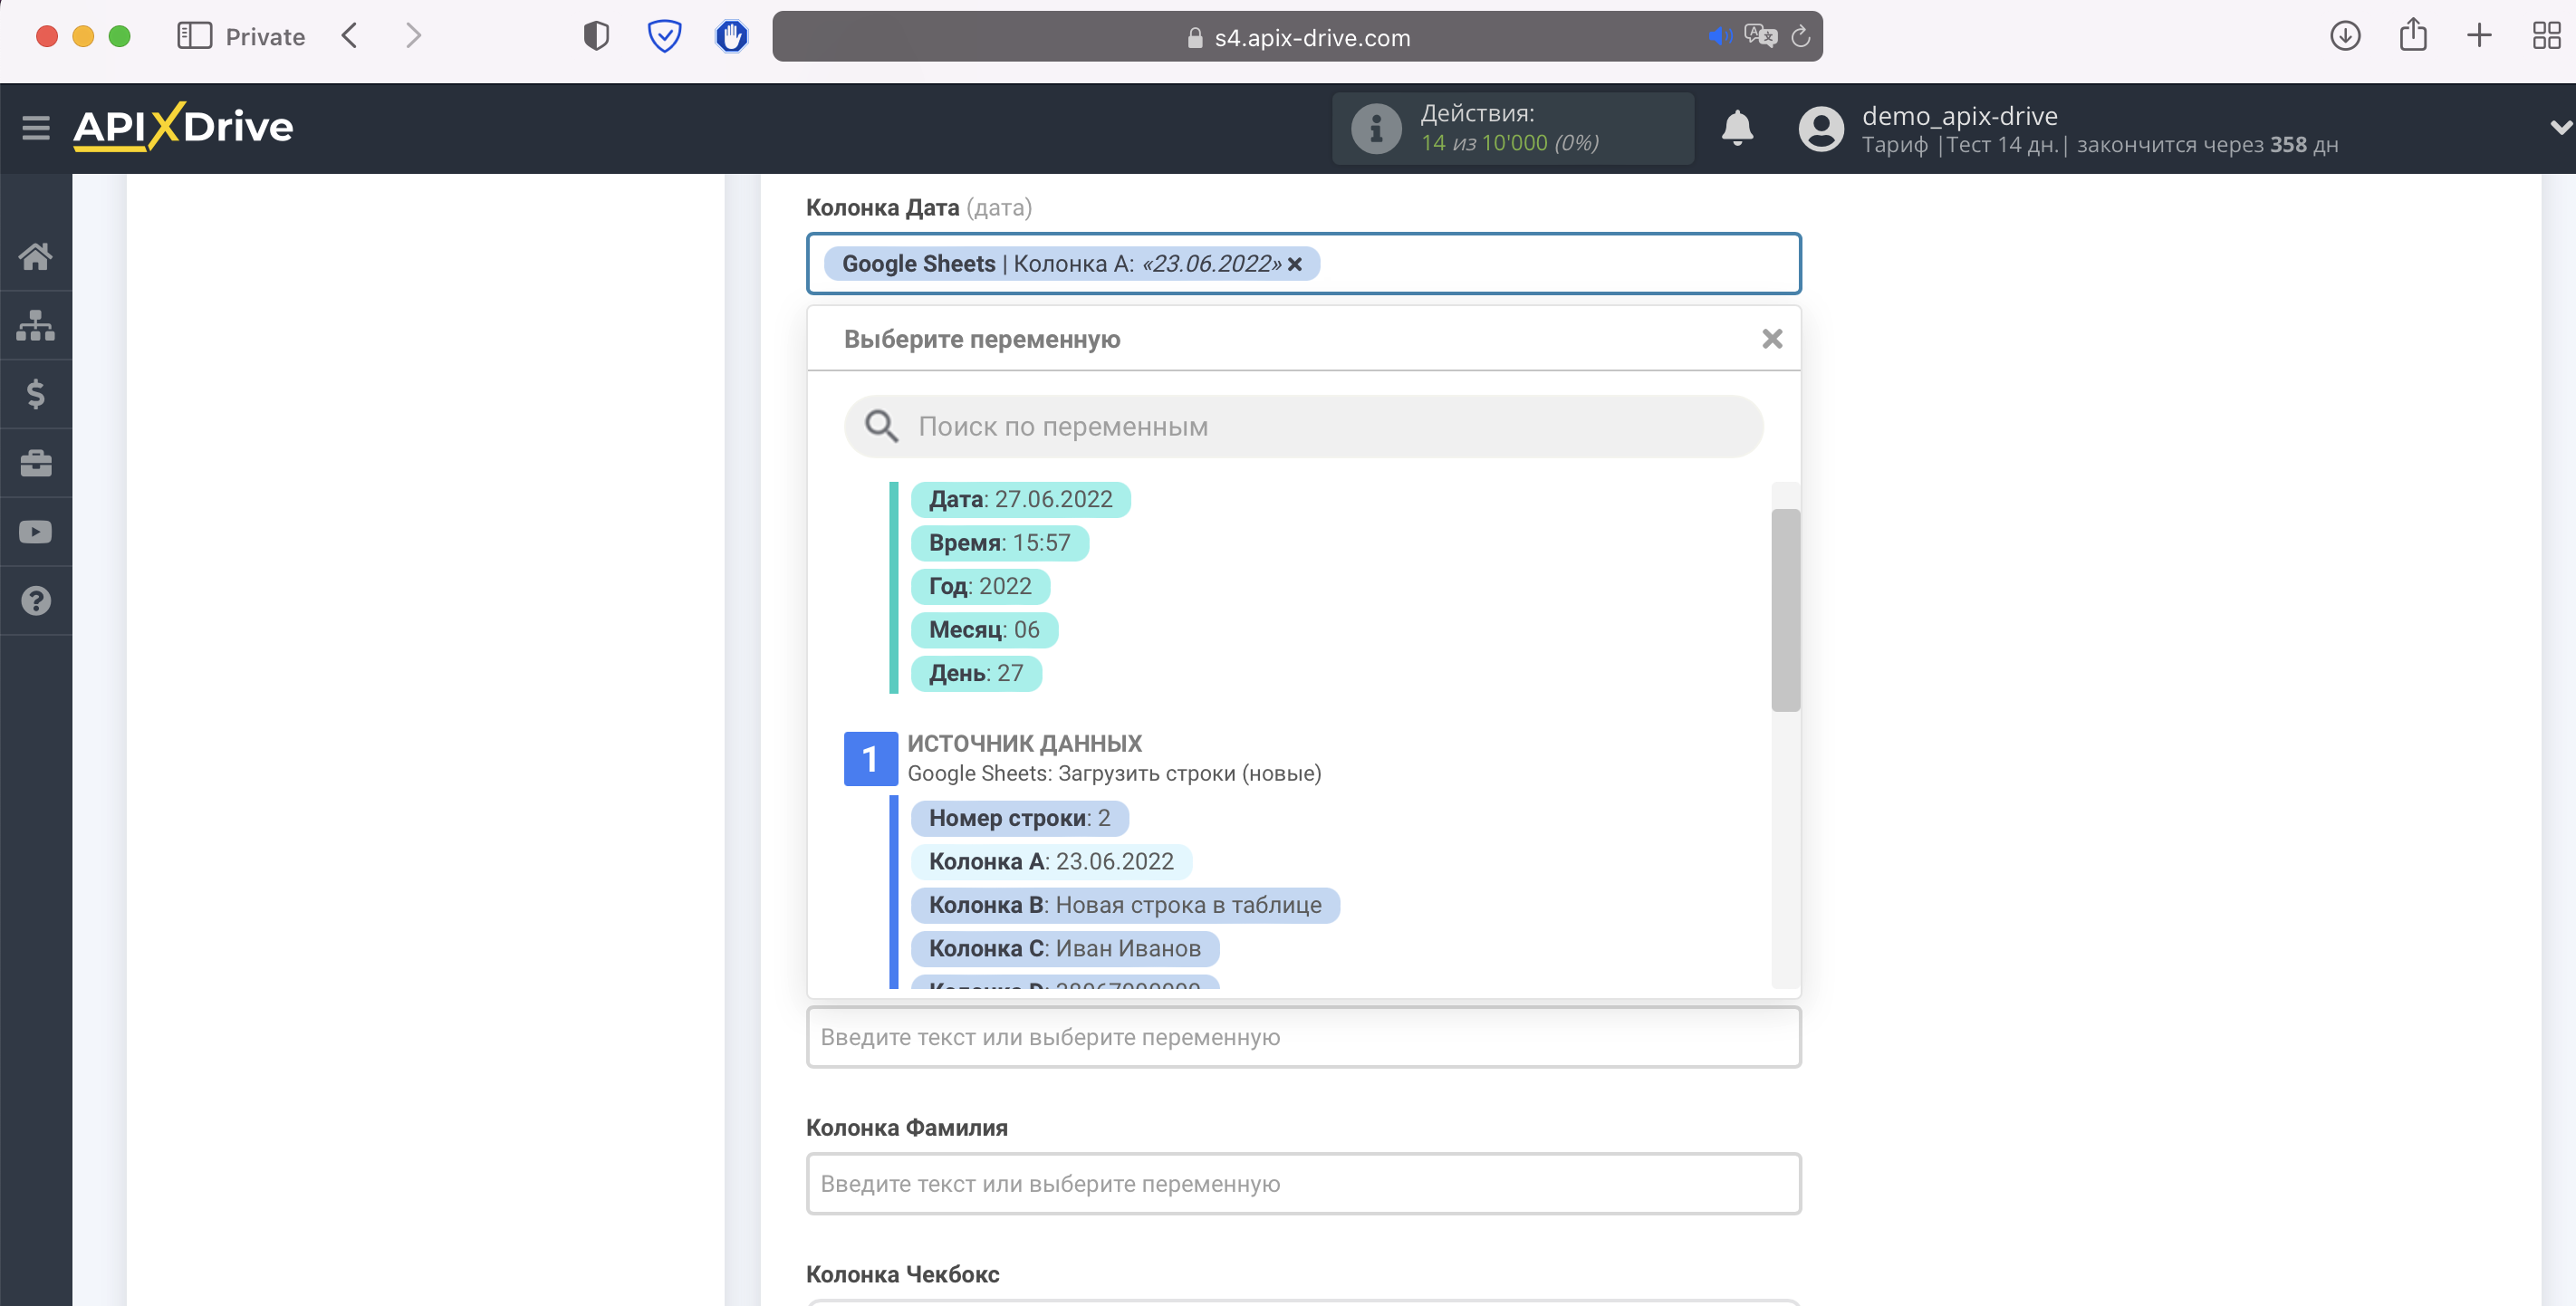Click the blue checkmark shield extension icon
2576x1306 pixels.
point(664,36)
